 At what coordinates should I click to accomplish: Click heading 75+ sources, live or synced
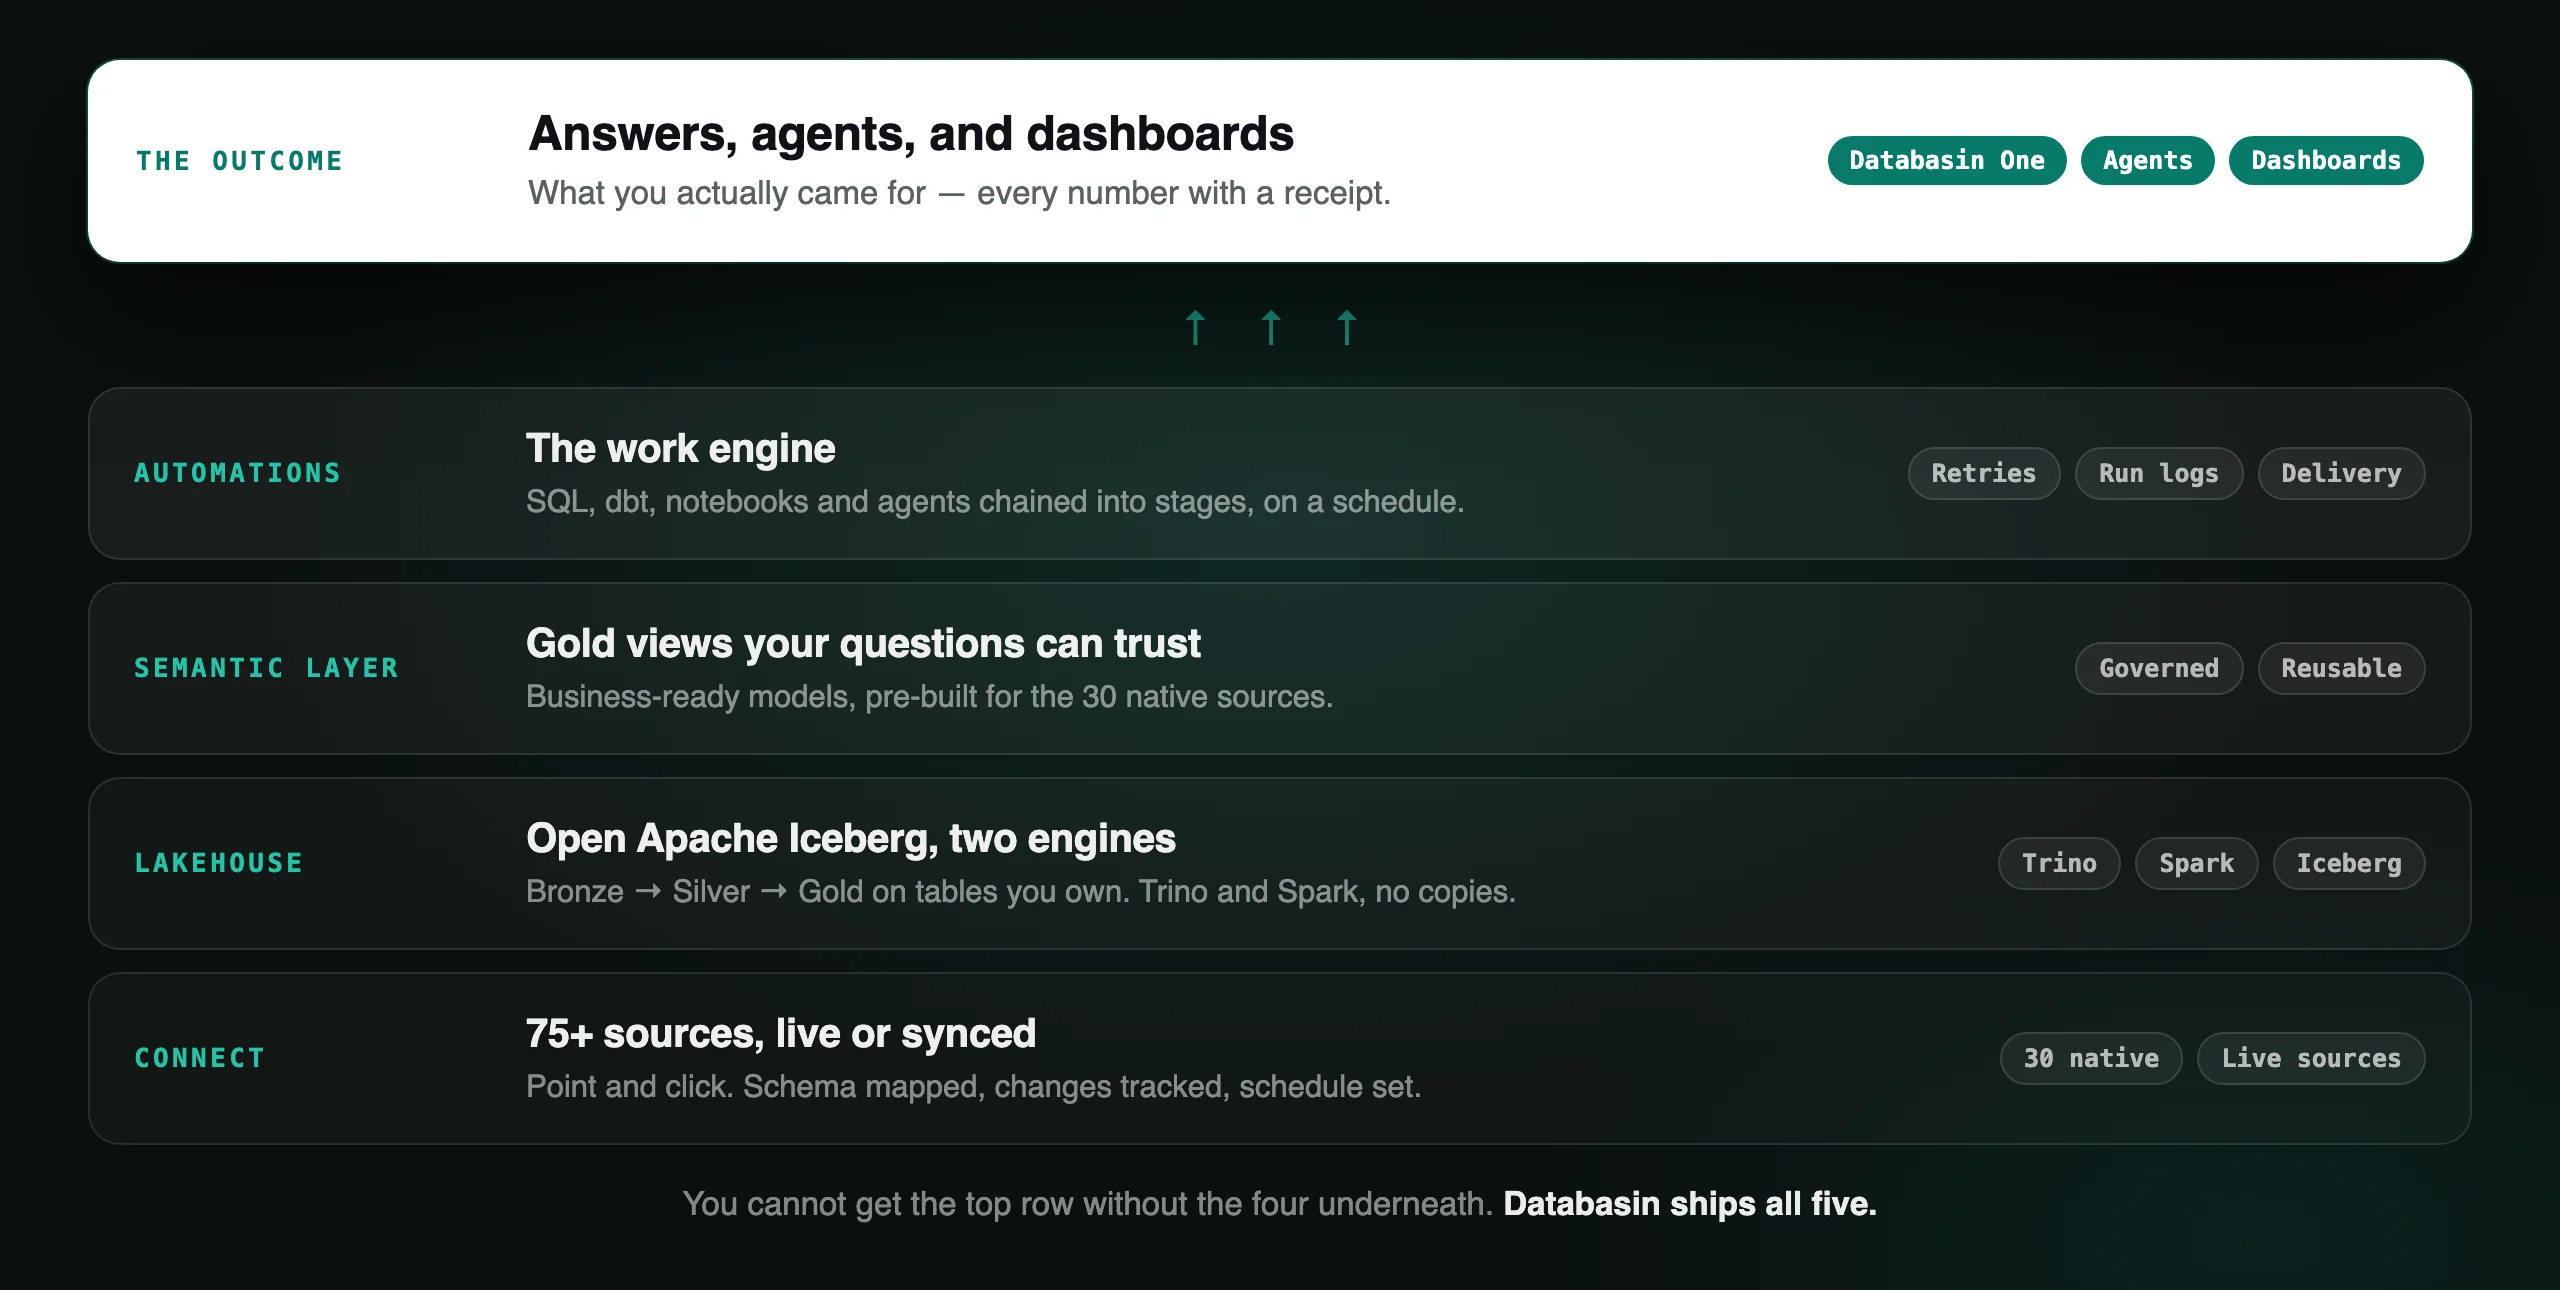click(781, 1034)
